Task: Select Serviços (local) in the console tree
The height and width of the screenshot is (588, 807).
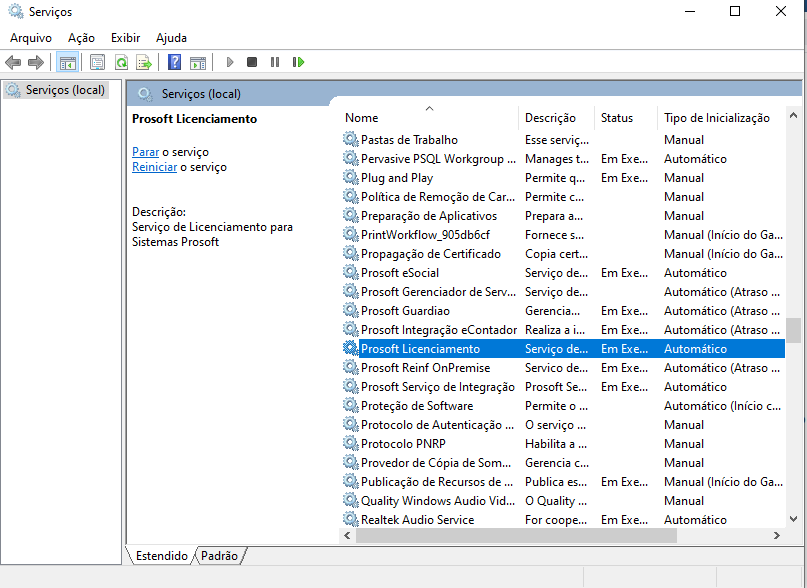Action: (56, 90)
